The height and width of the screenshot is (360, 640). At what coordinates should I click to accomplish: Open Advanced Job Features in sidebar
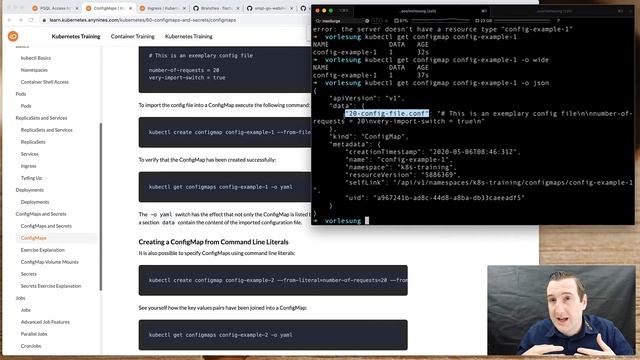[x=45, y=322]
